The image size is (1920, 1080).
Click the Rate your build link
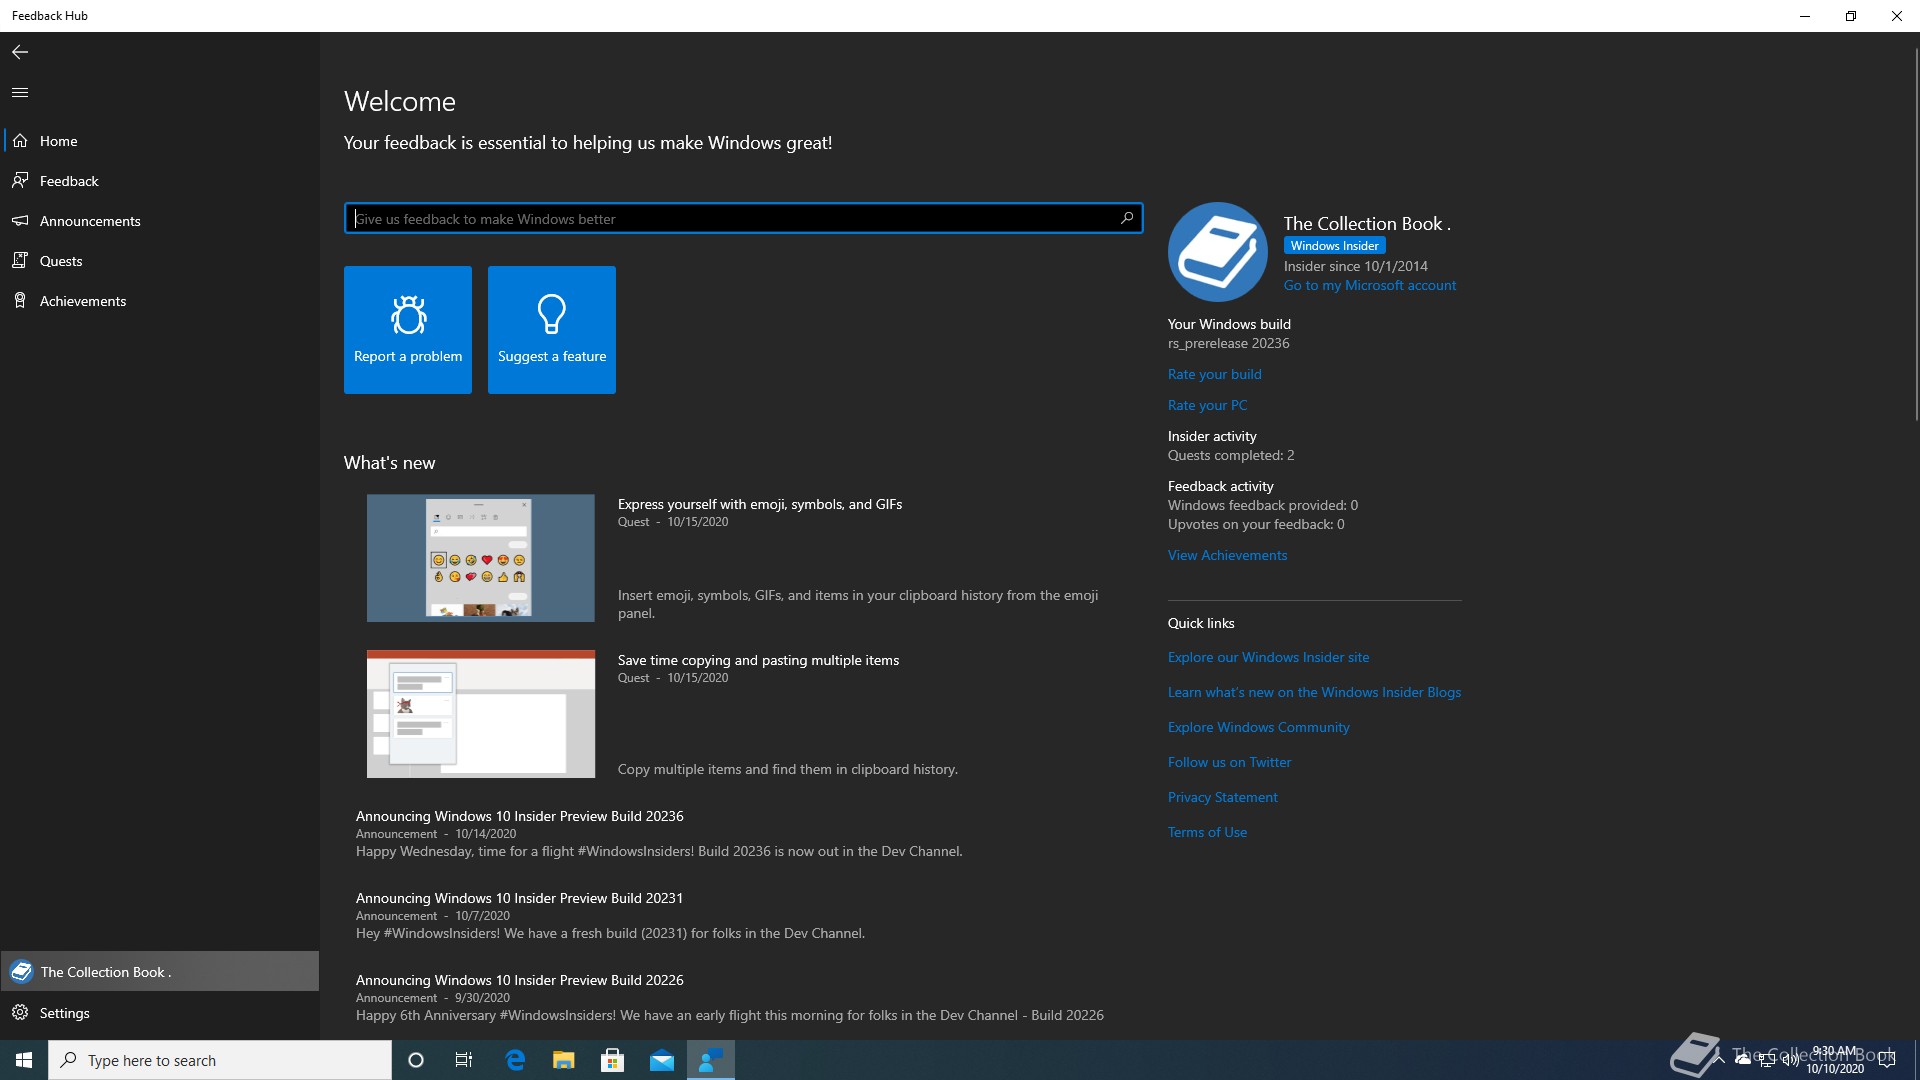click(1215, 374)
